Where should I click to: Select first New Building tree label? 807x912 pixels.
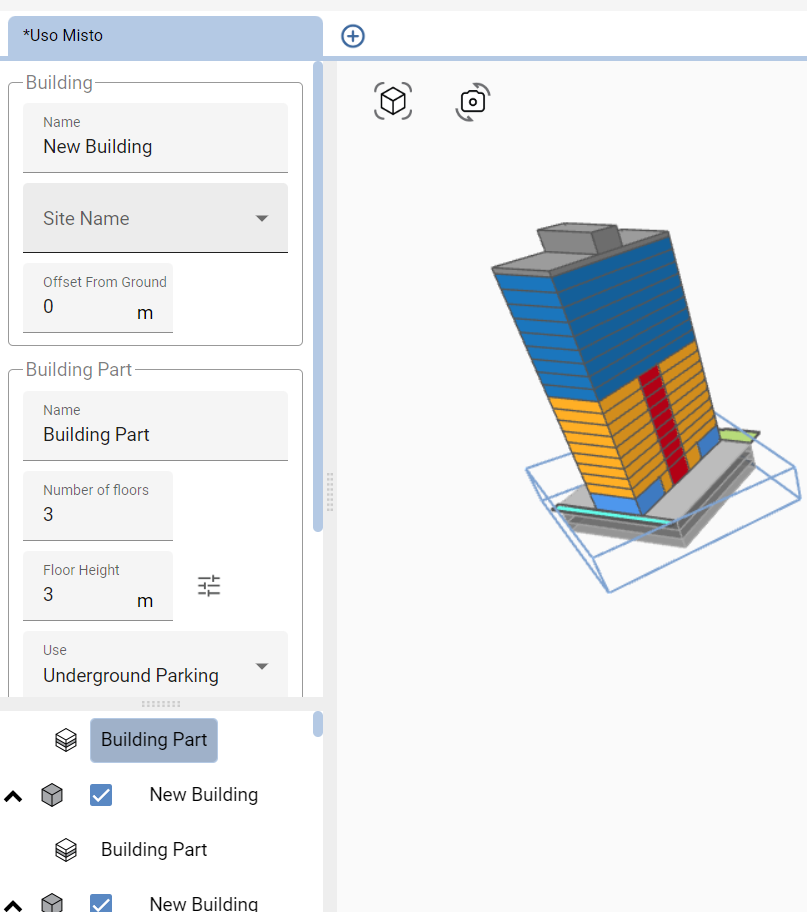point(204,795)
